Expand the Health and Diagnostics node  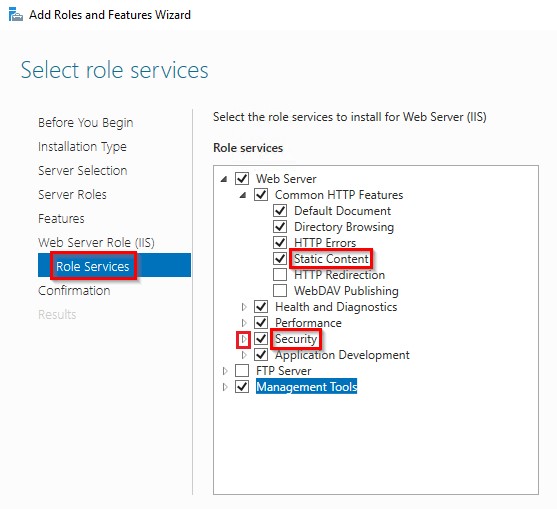pos(244,307)
